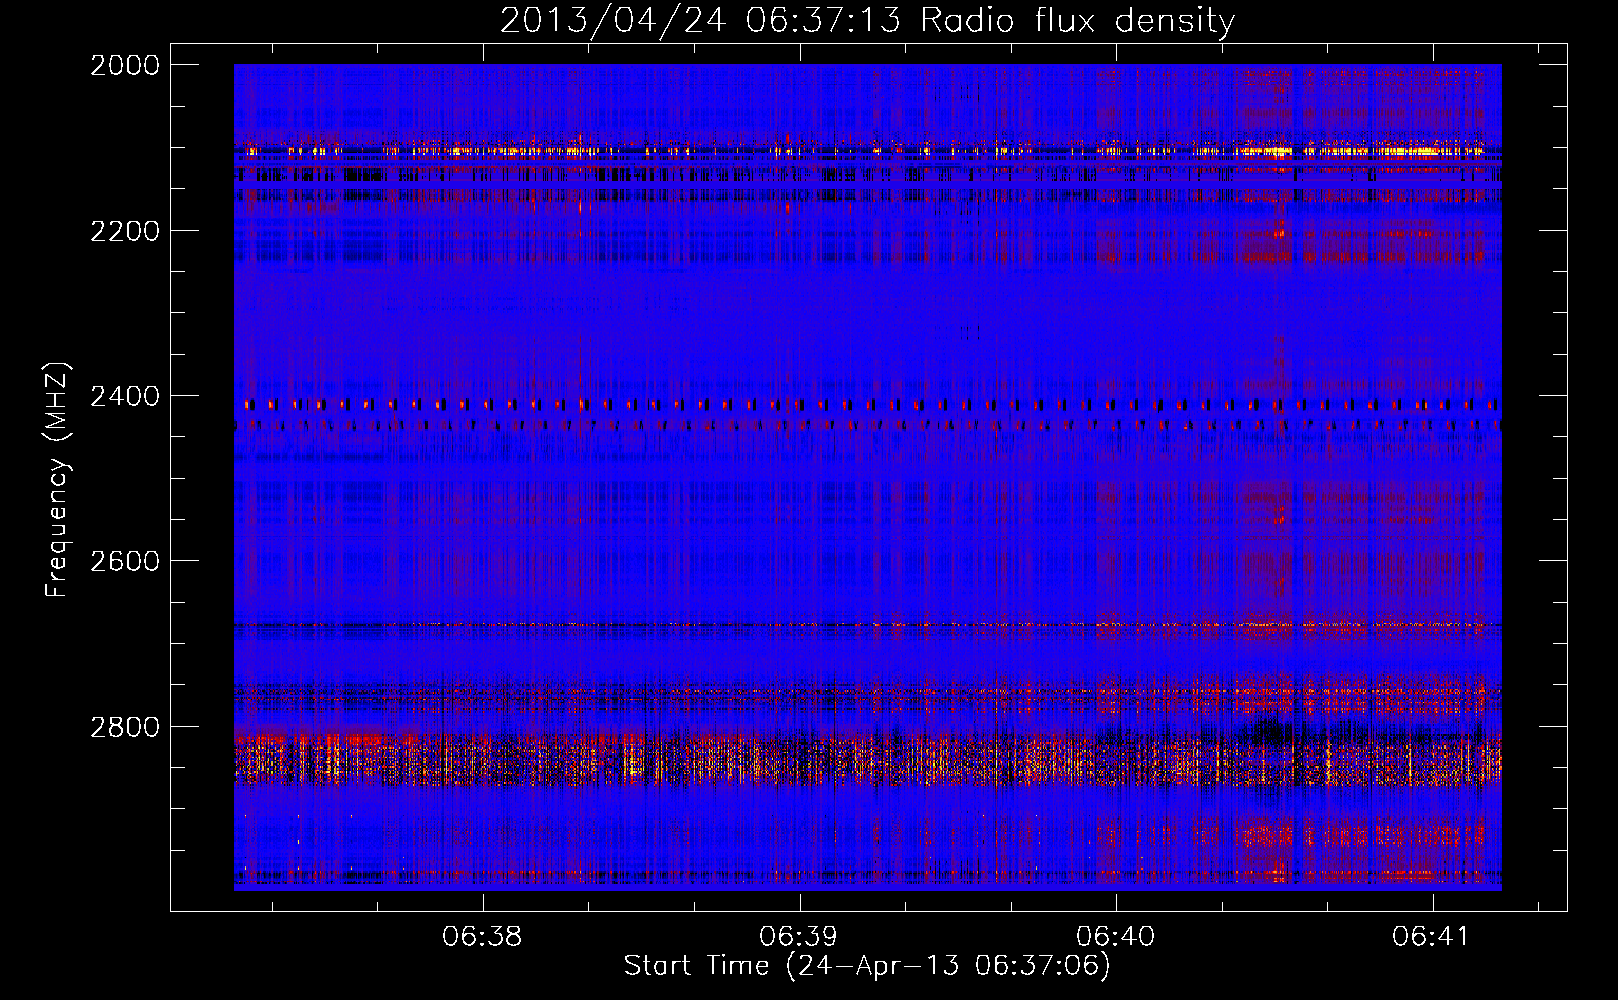This screenshot has height=1000, width=1618.
Task: Click the plot title "2013/04/24 06:37:13 Radio flux density"
Action: pyautogui.click(x=867, y=20)
